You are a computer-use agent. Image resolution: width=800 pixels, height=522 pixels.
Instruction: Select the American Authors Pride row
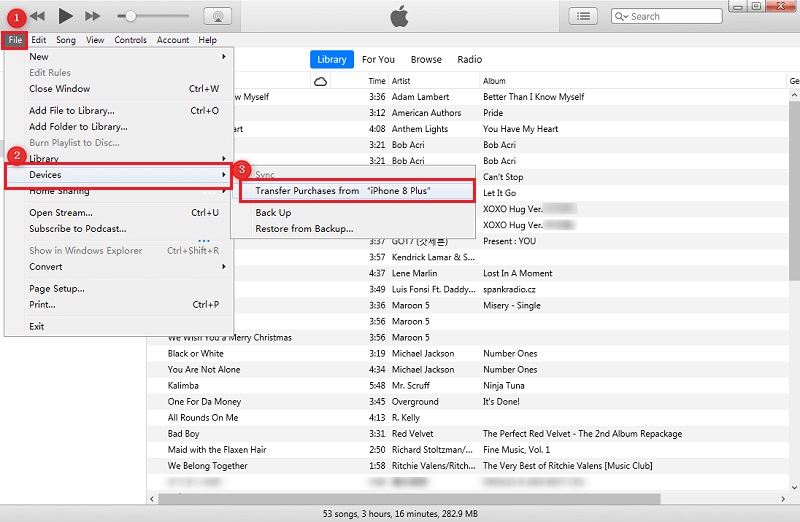pyautogui.click(x=510, y=113)
